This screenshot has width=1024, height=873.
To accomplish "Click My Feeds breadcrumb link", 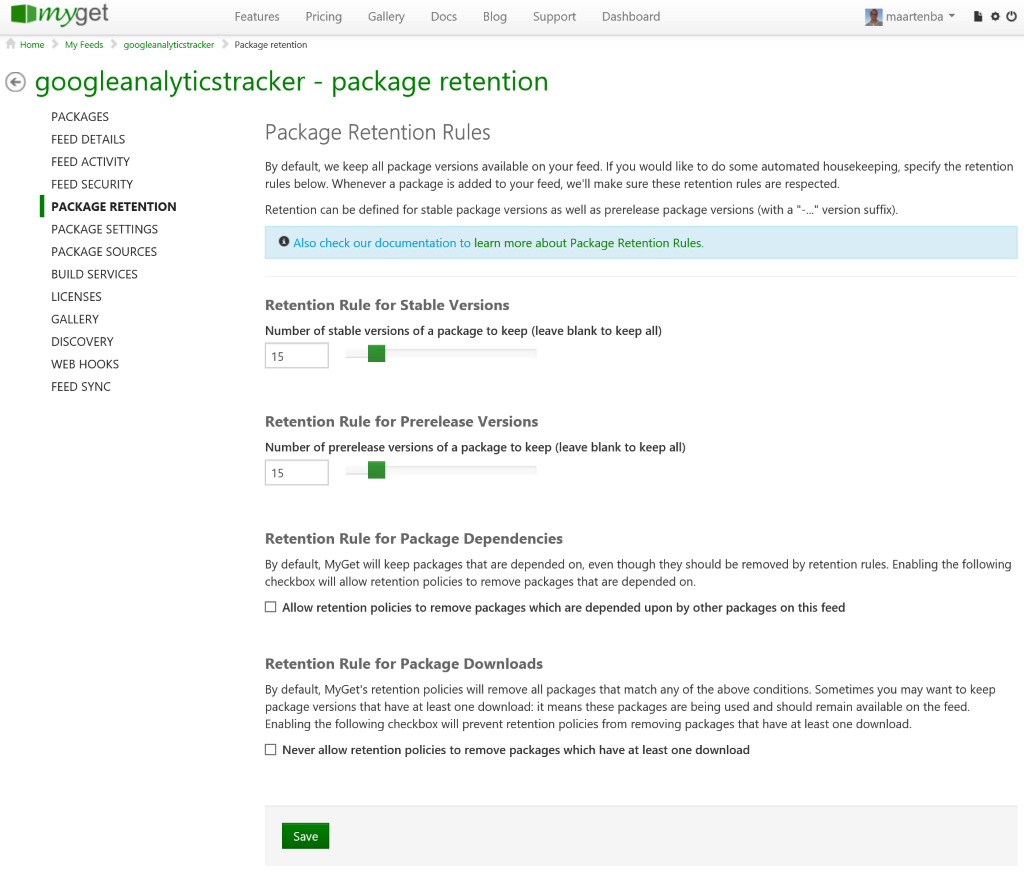I will pyautogui.click(x=84, y=45).
